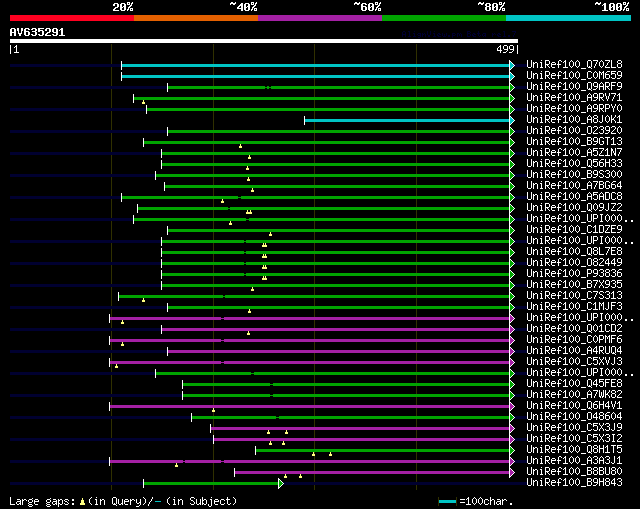
Task: Select the UniRef100_B9S300 subject label
Action: pos(574,174)
